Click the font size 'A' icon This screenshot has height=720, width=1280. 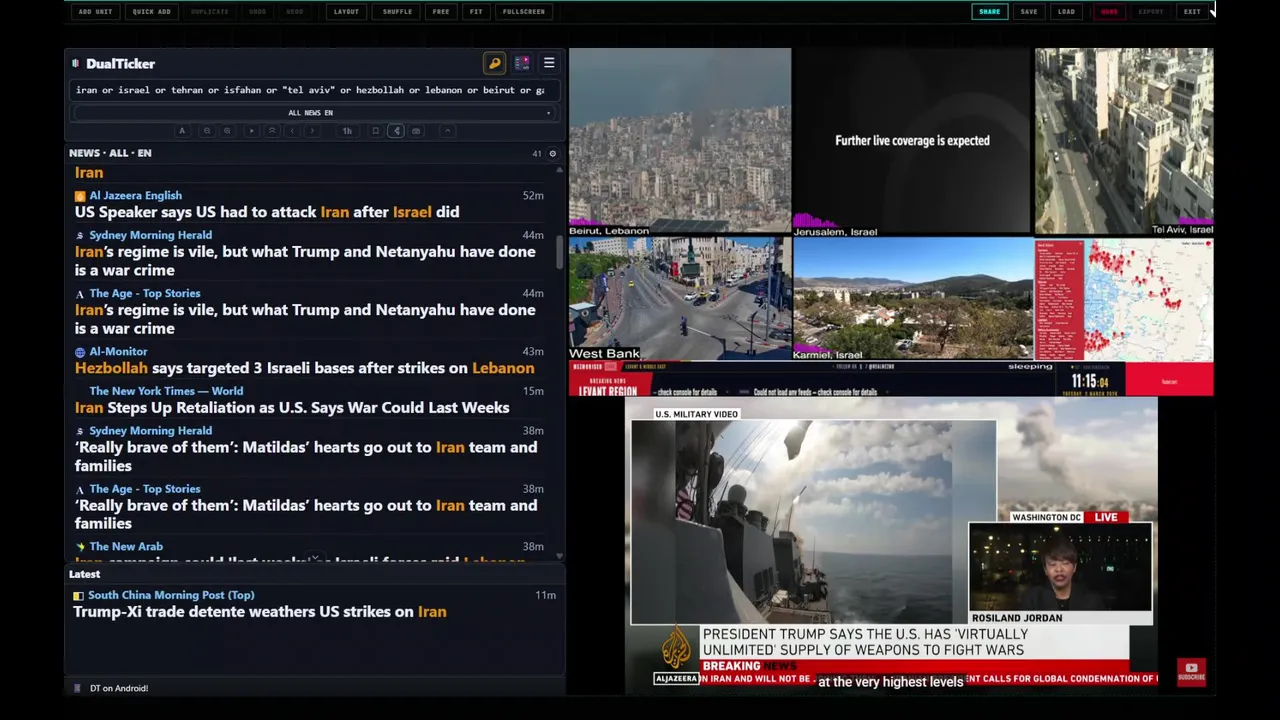[x=182, y=131]
